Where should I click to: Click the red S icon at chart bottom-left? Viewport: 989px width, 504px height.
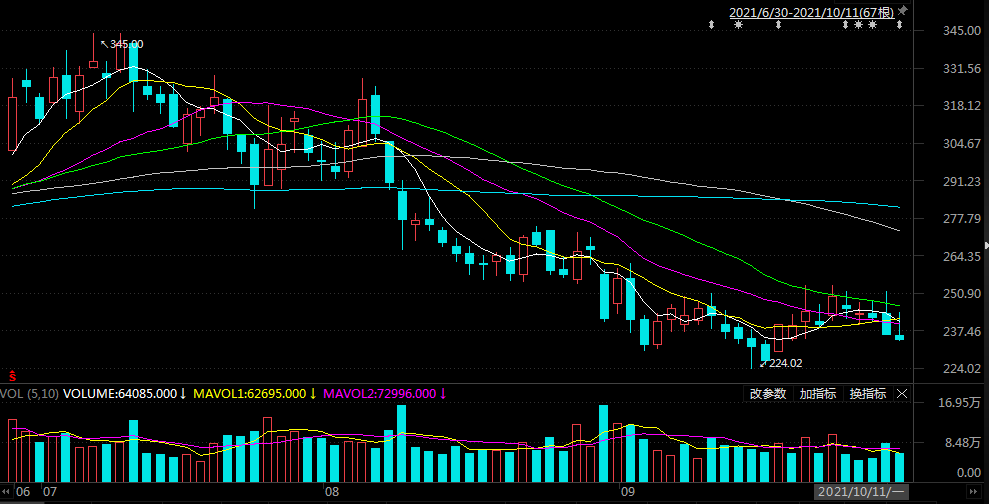[13, 376]
